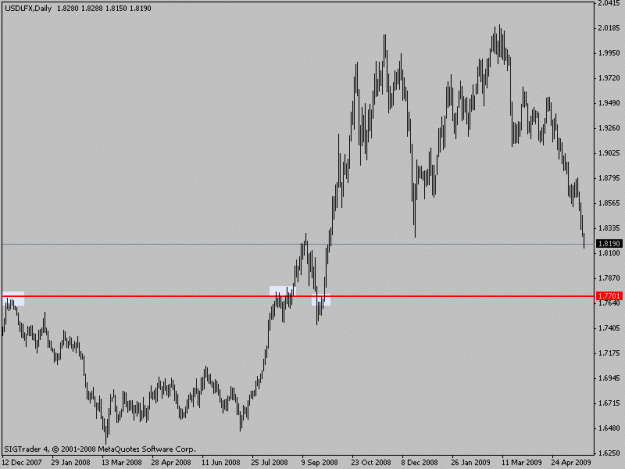Click the 13 Mar 2008 date label
Screen dimensions: 625x469
coord(122,463)
